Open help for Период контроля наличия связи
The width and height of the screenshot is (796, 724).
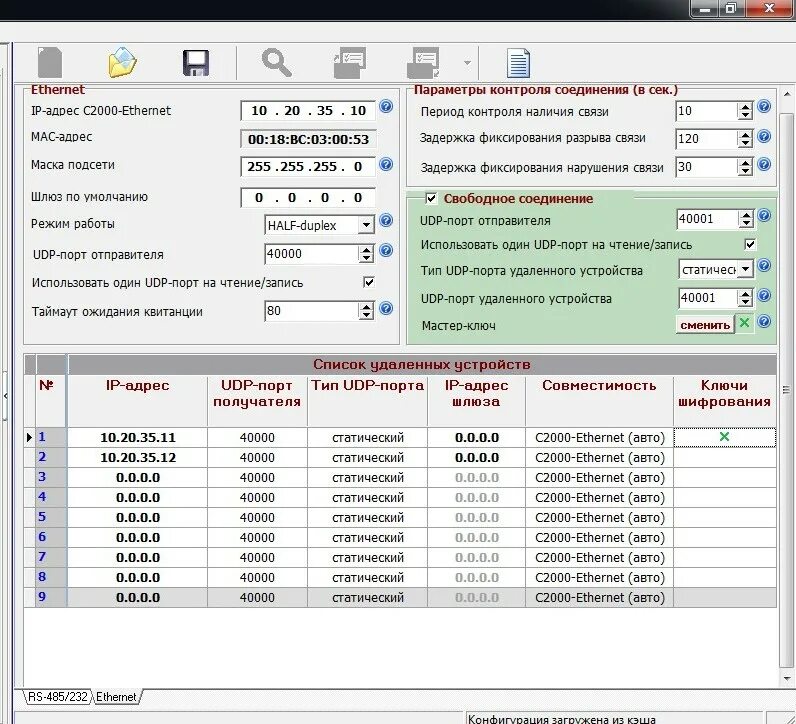tap(764, 106)
